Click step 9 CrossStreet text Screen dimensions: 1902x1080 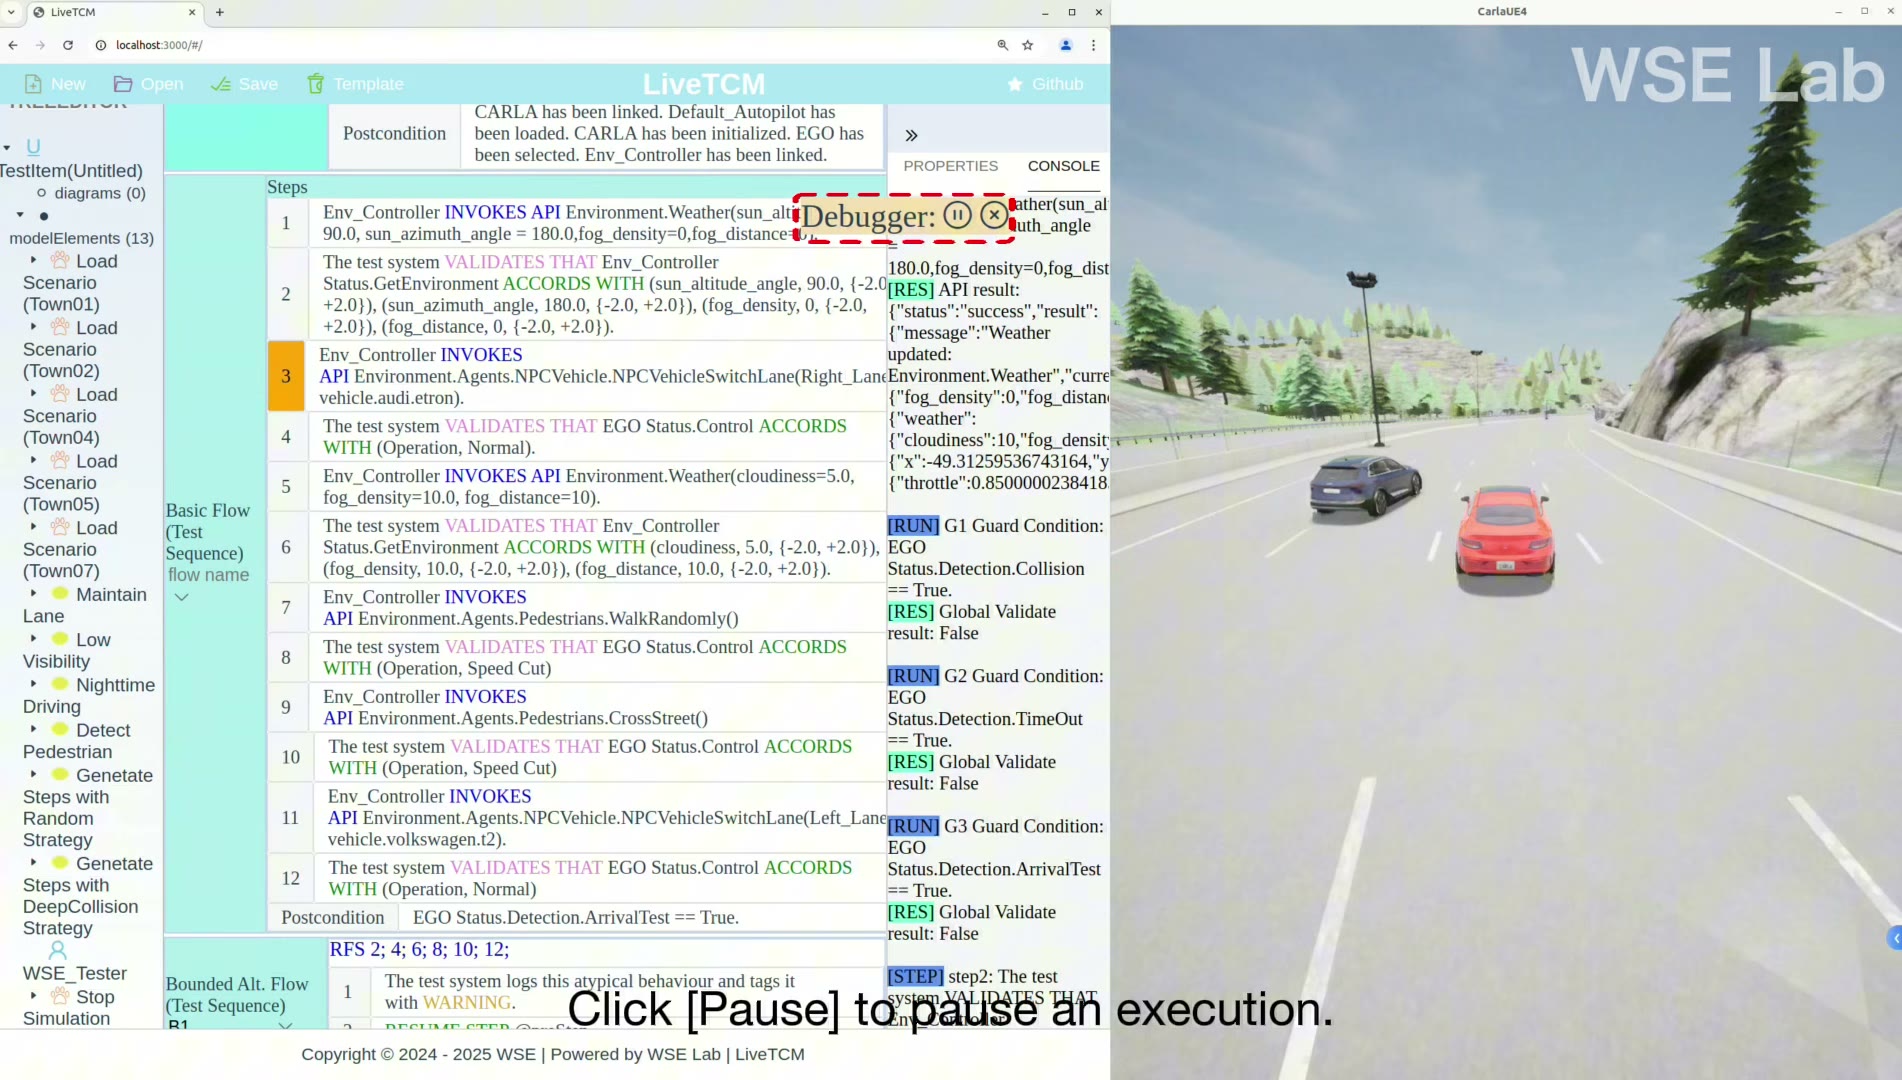(515, 708)
